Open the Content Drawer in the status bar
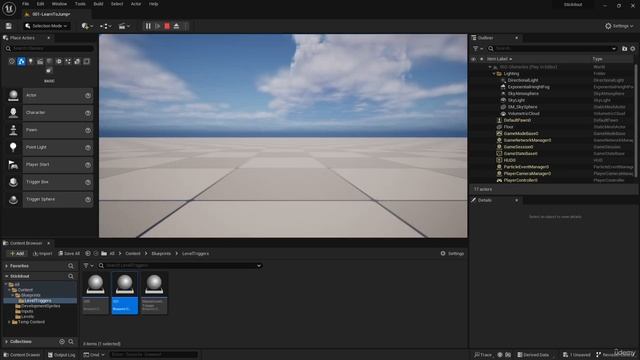 [x=22, y=355]
